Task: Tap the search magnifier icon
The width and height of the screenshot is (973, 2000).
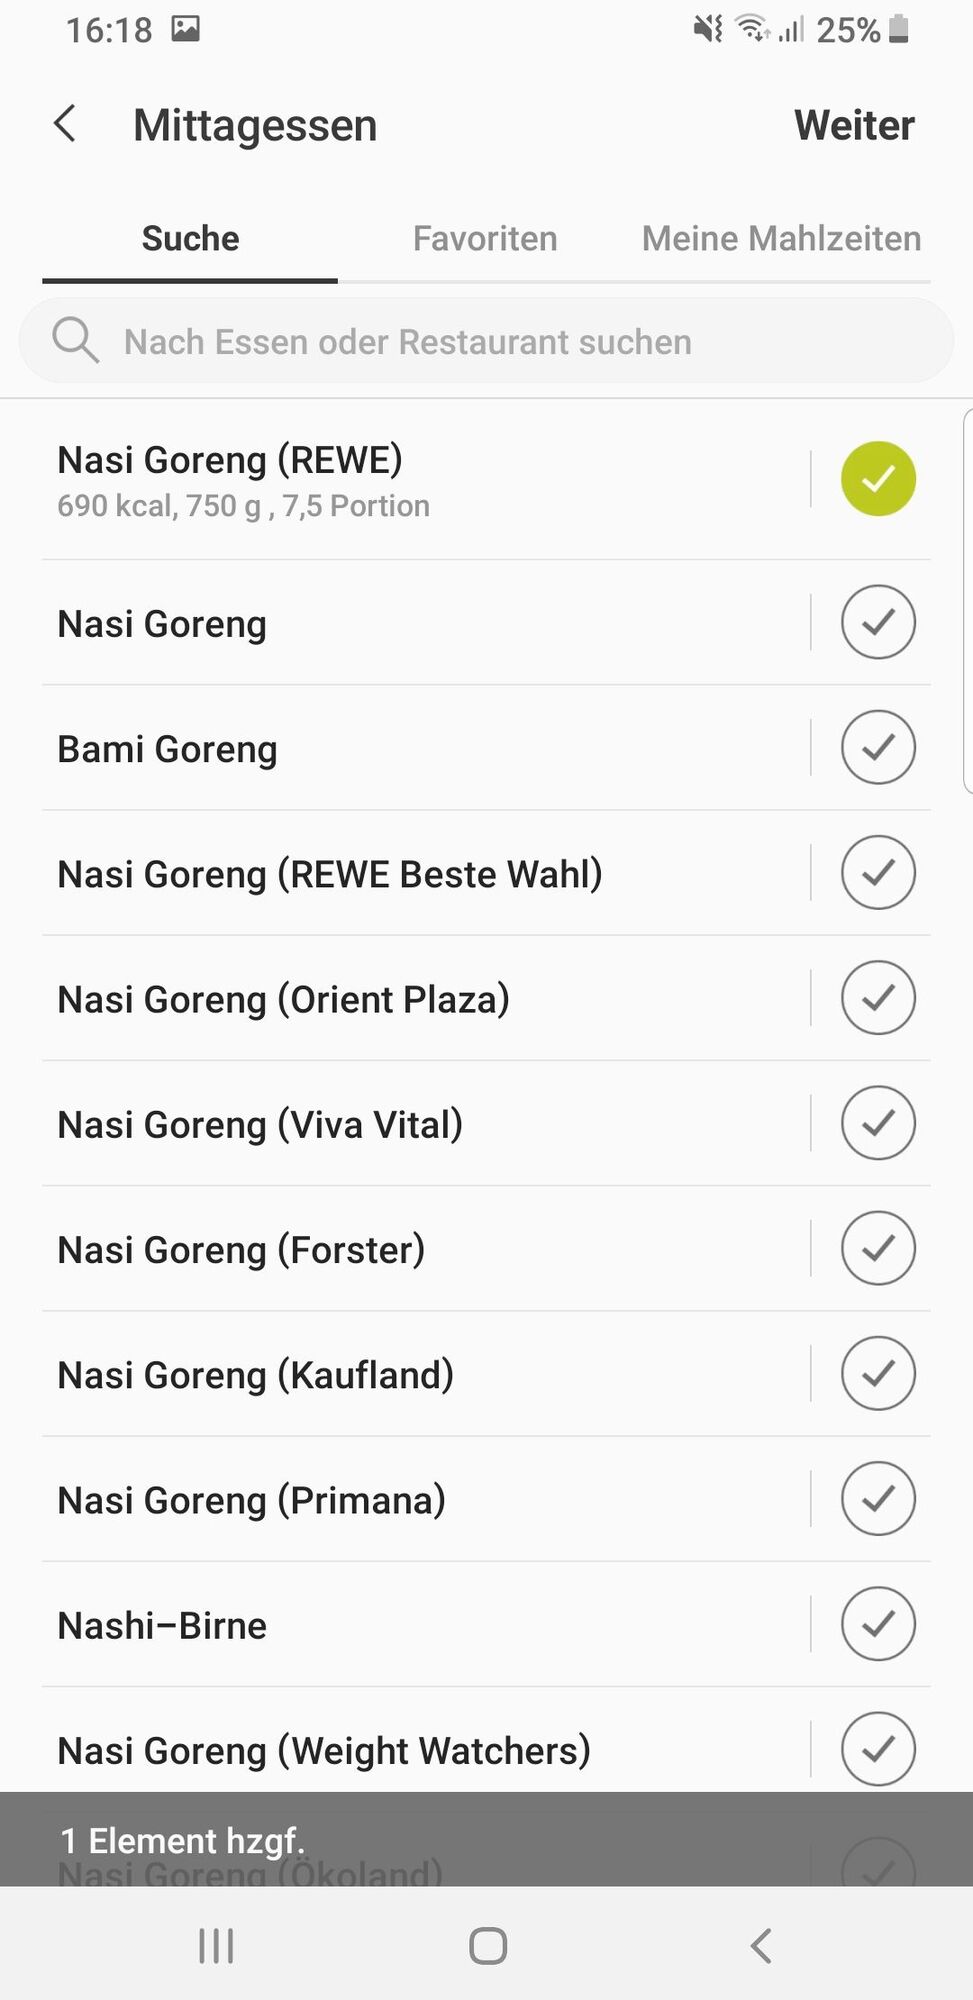Action: [75, 340]
